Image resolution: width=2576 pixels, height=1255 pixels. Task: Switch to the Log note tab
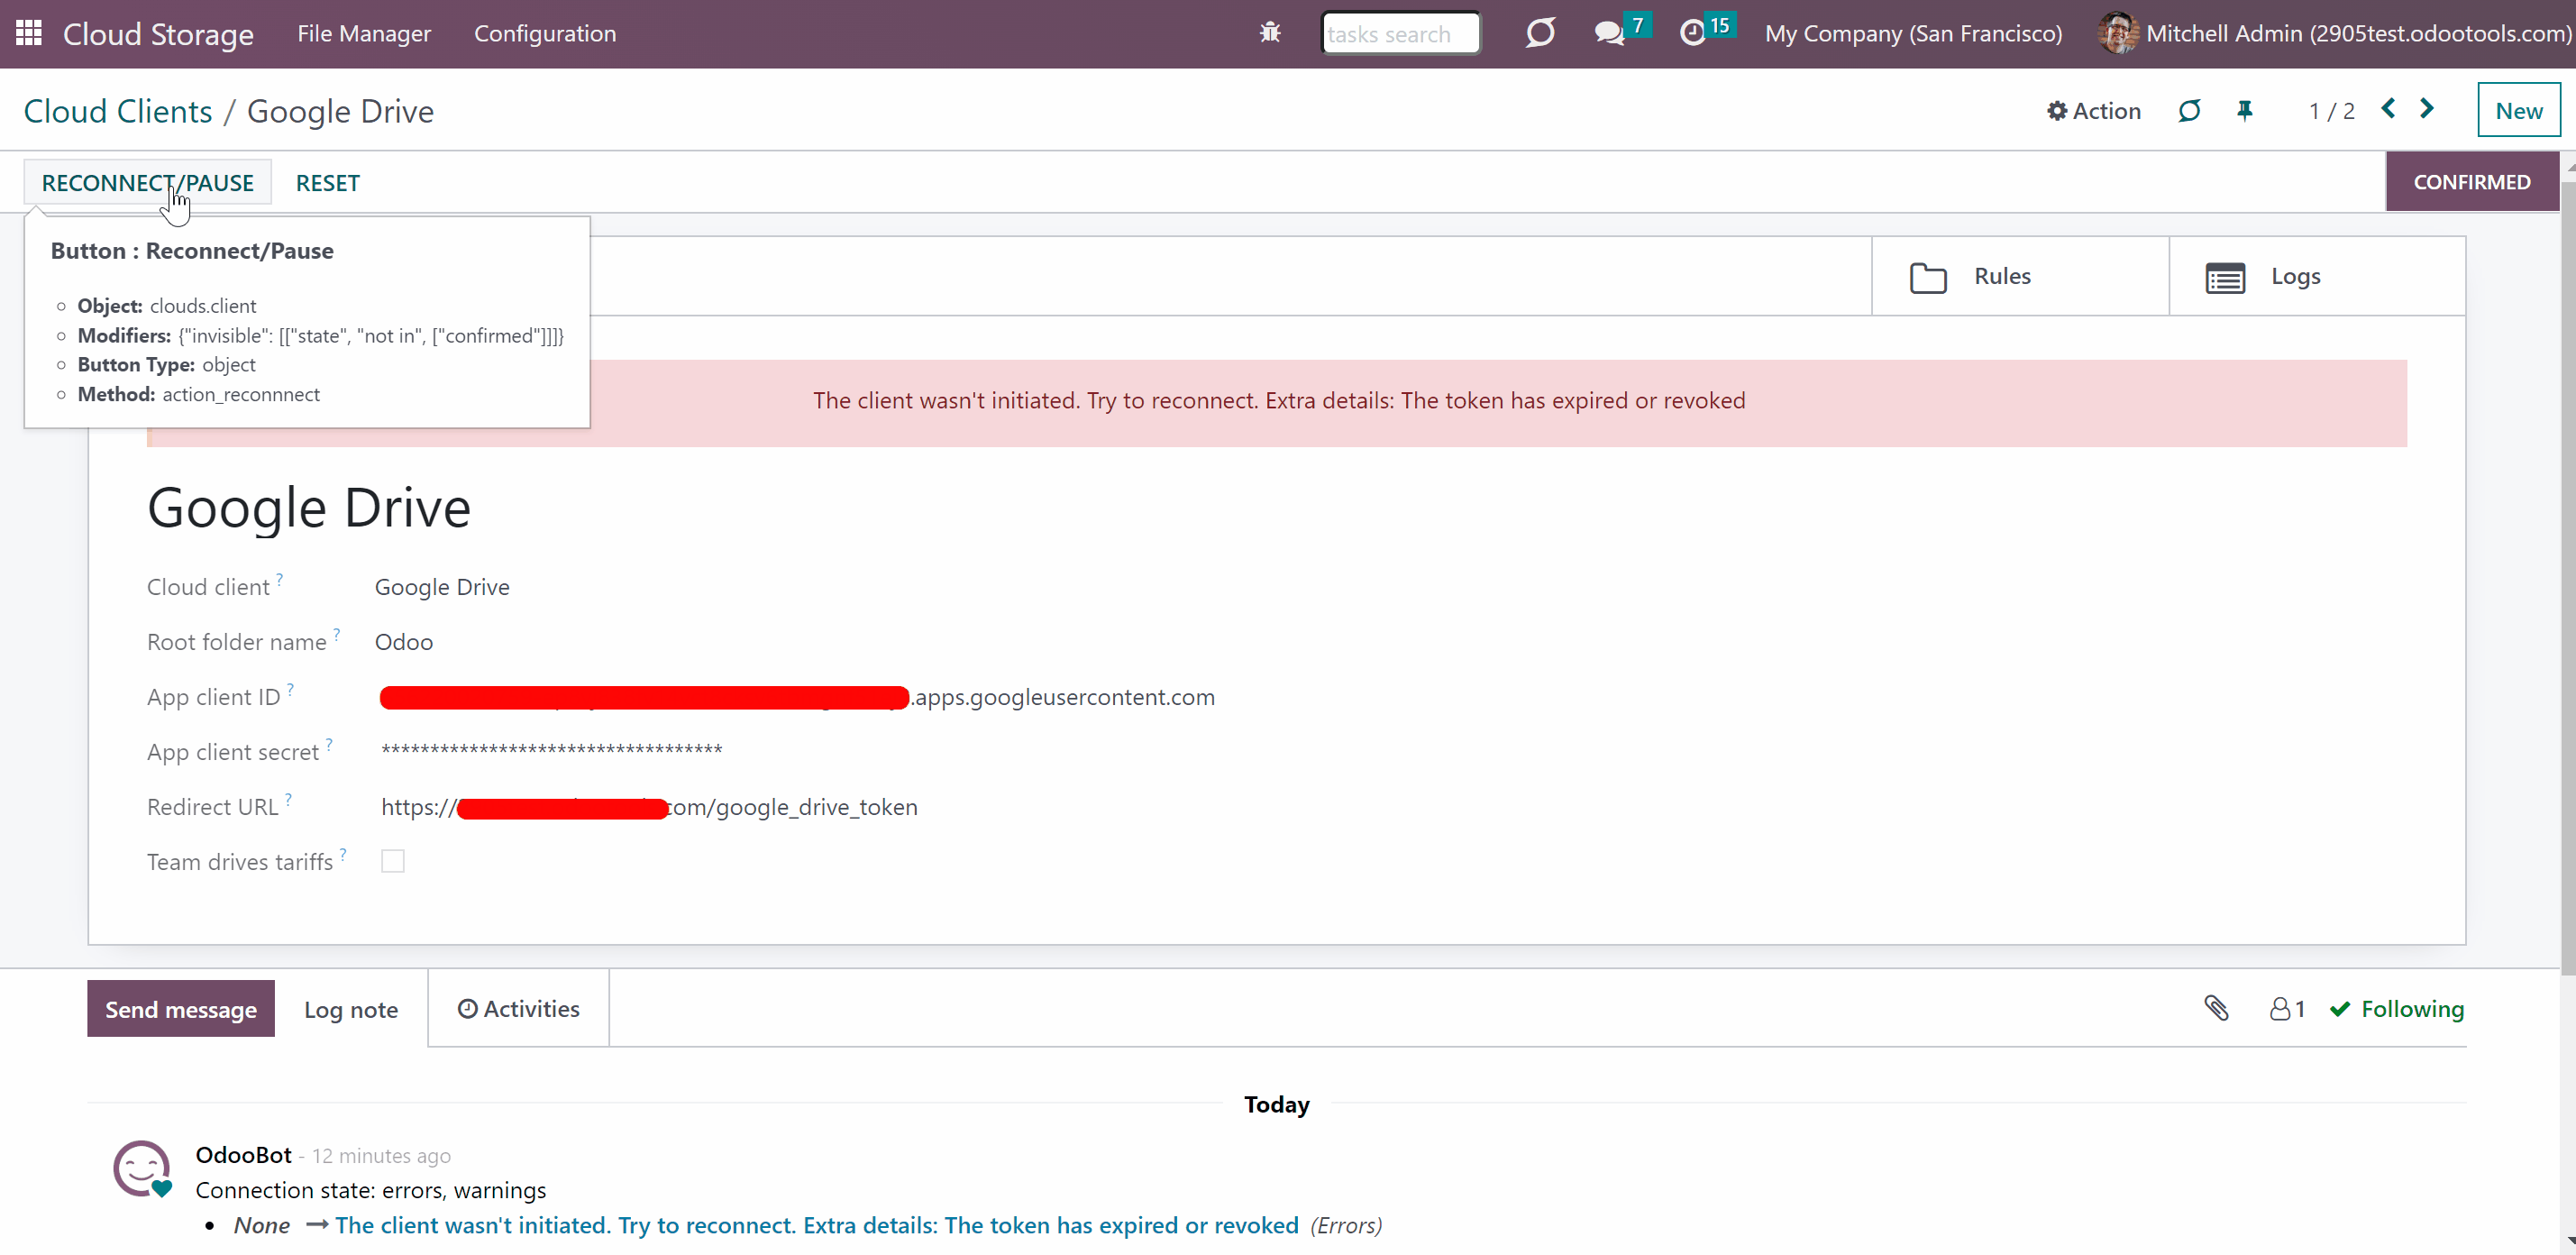[351, 1009]
